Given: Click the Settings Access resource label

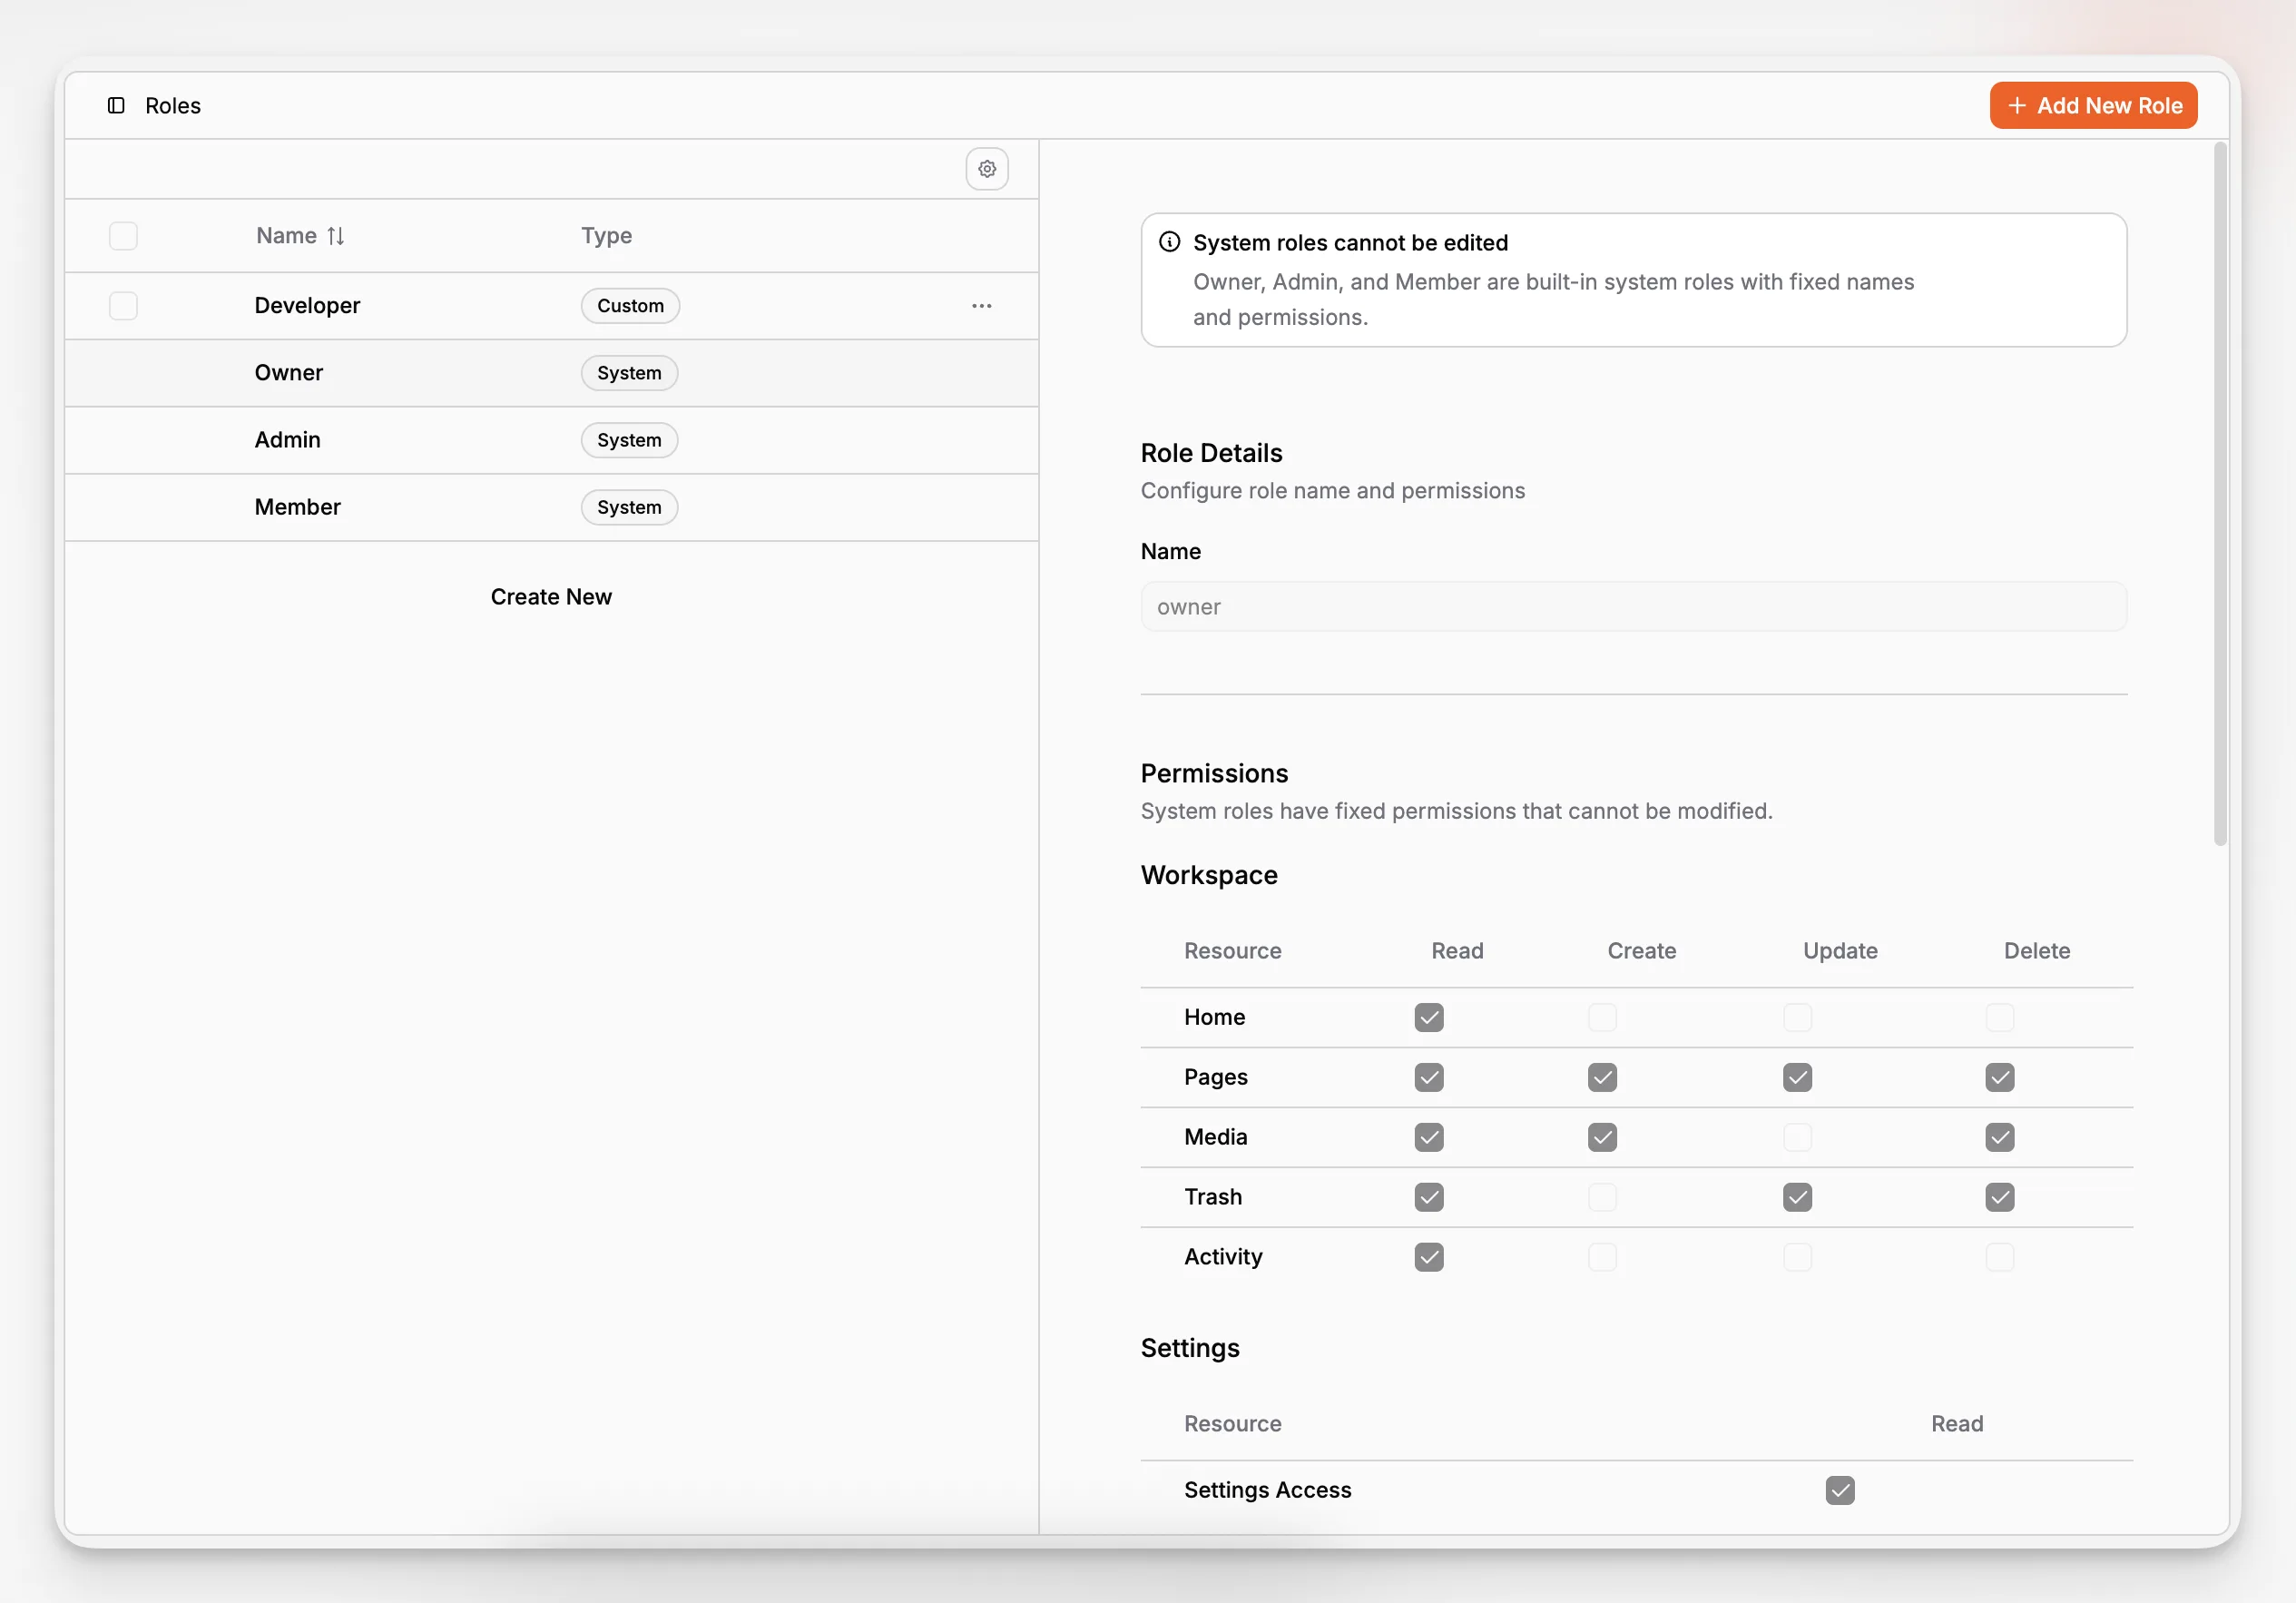Looking at the screenshot, I should (1267, 1490).
